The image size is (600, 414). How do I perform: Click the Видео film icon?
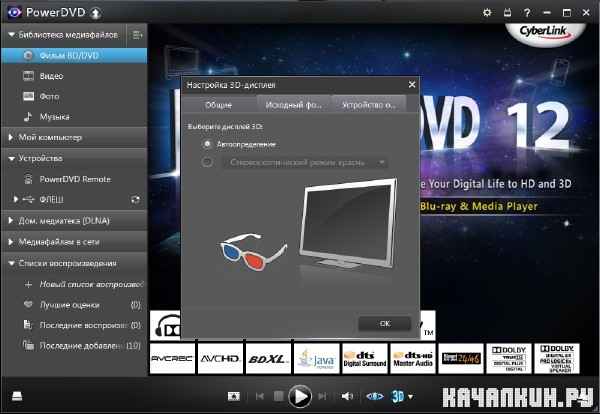coord(29,76)
